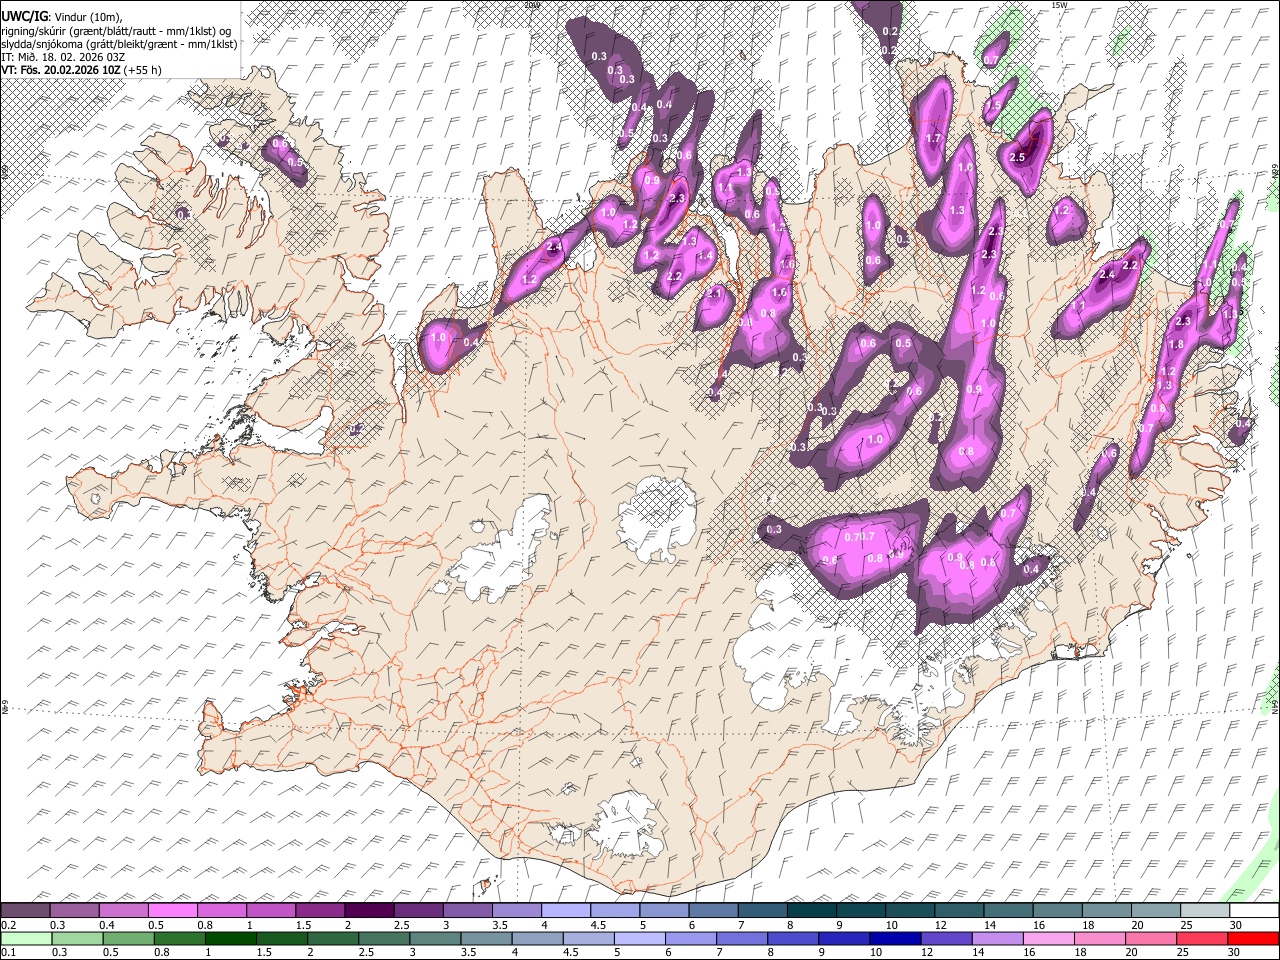The width and height of the screenshot is (1280, 960).
Task: Click the rain-scale swatch between 0.1 and 0.3
Action: (25, 938)
